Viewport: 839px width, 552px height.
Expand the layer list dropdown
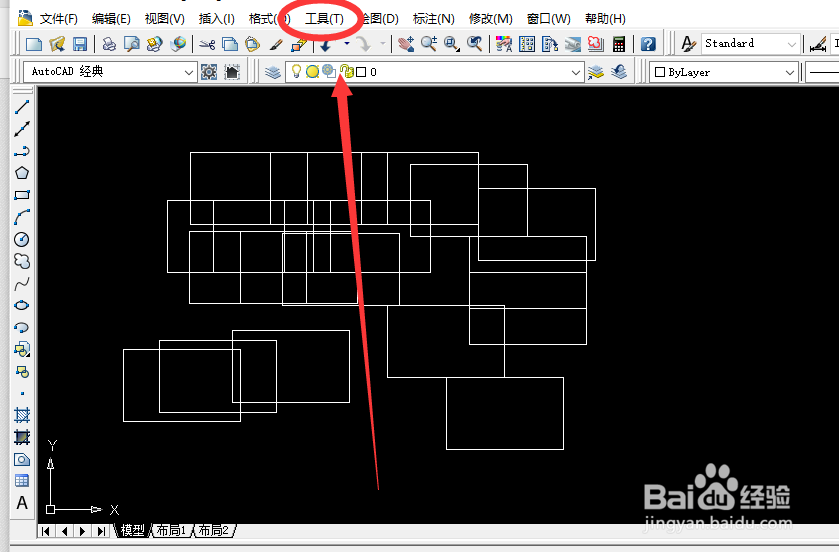[x=575, y=72]
